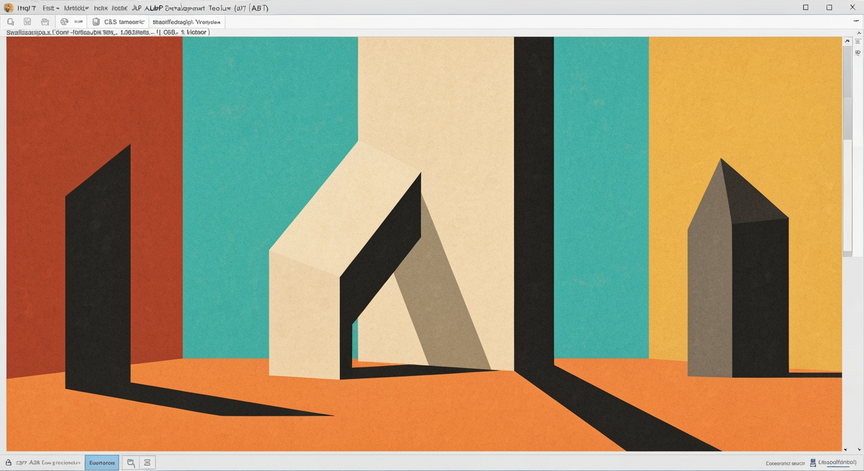Click the globe icon in the top toolbar

[64, 22]
